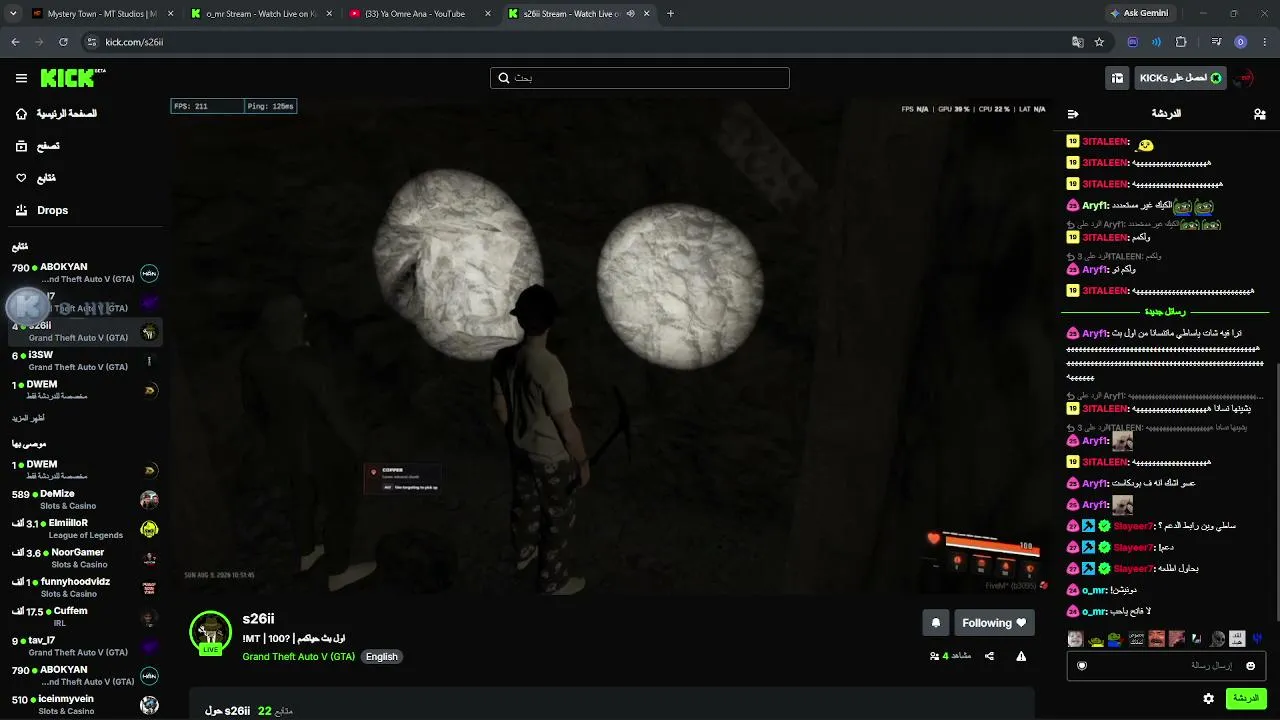
Task: Go back to the previous page
Action: pos(15,42)
